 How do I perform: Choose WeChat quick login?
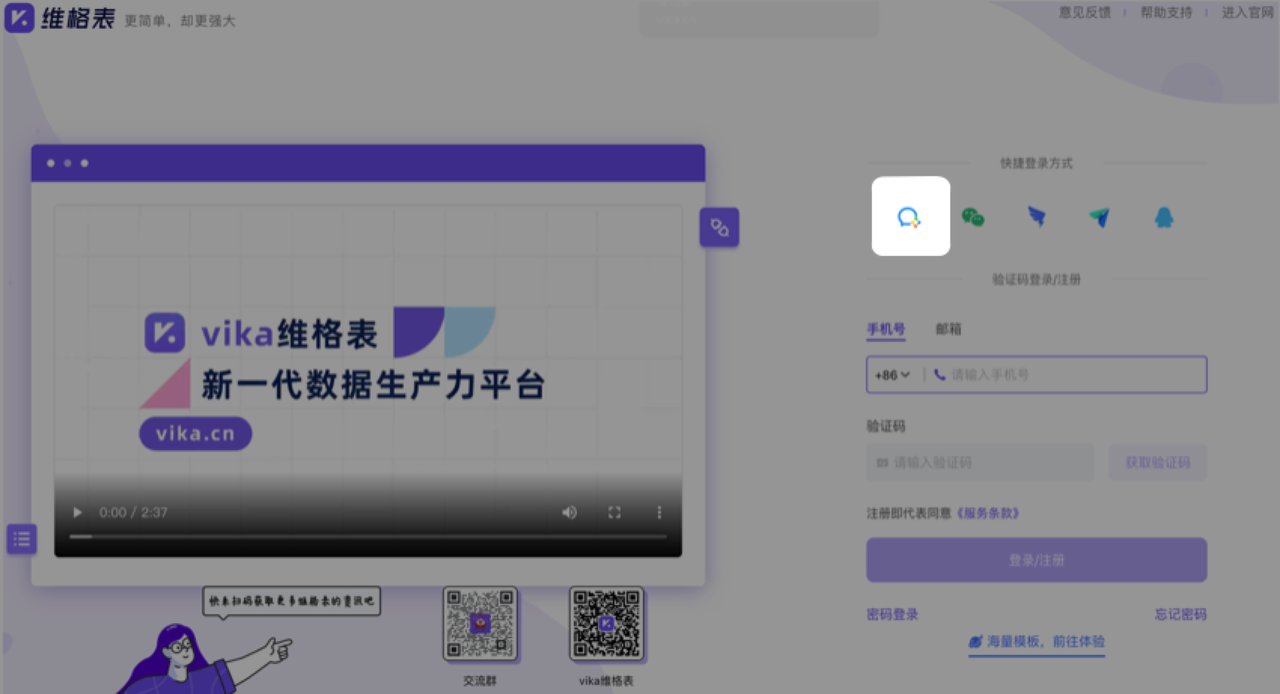pos(973,217)
